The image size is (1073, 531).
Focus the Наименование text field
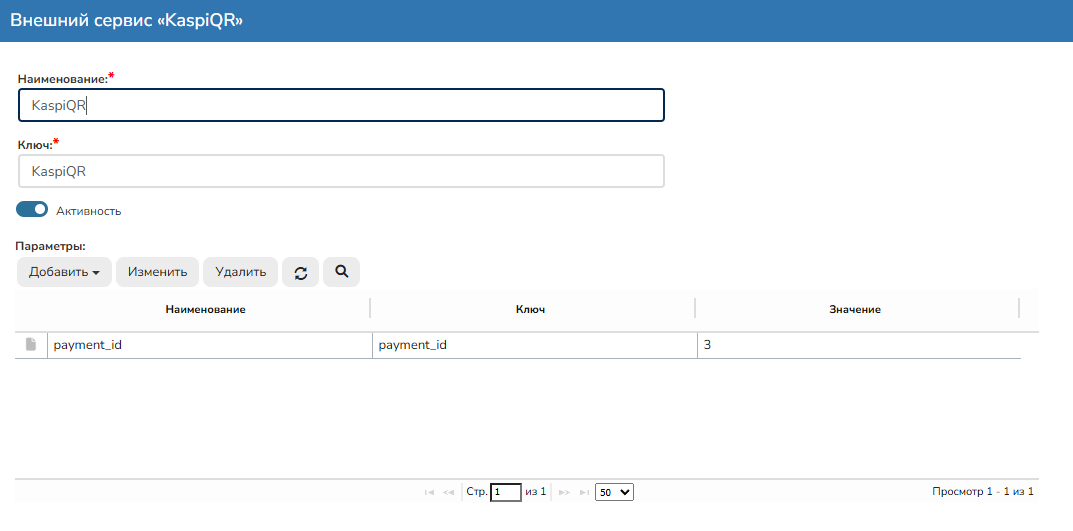(x=341, y=105)
